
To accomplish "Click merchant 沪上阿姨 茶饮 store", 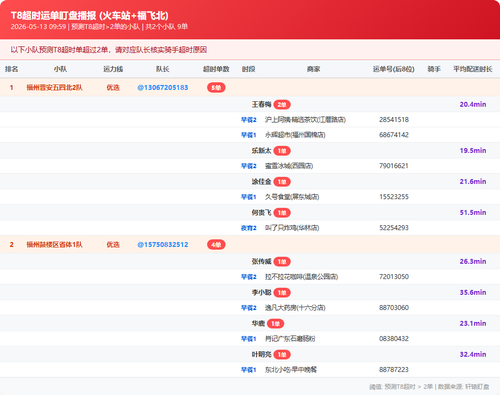I will 305,120.
